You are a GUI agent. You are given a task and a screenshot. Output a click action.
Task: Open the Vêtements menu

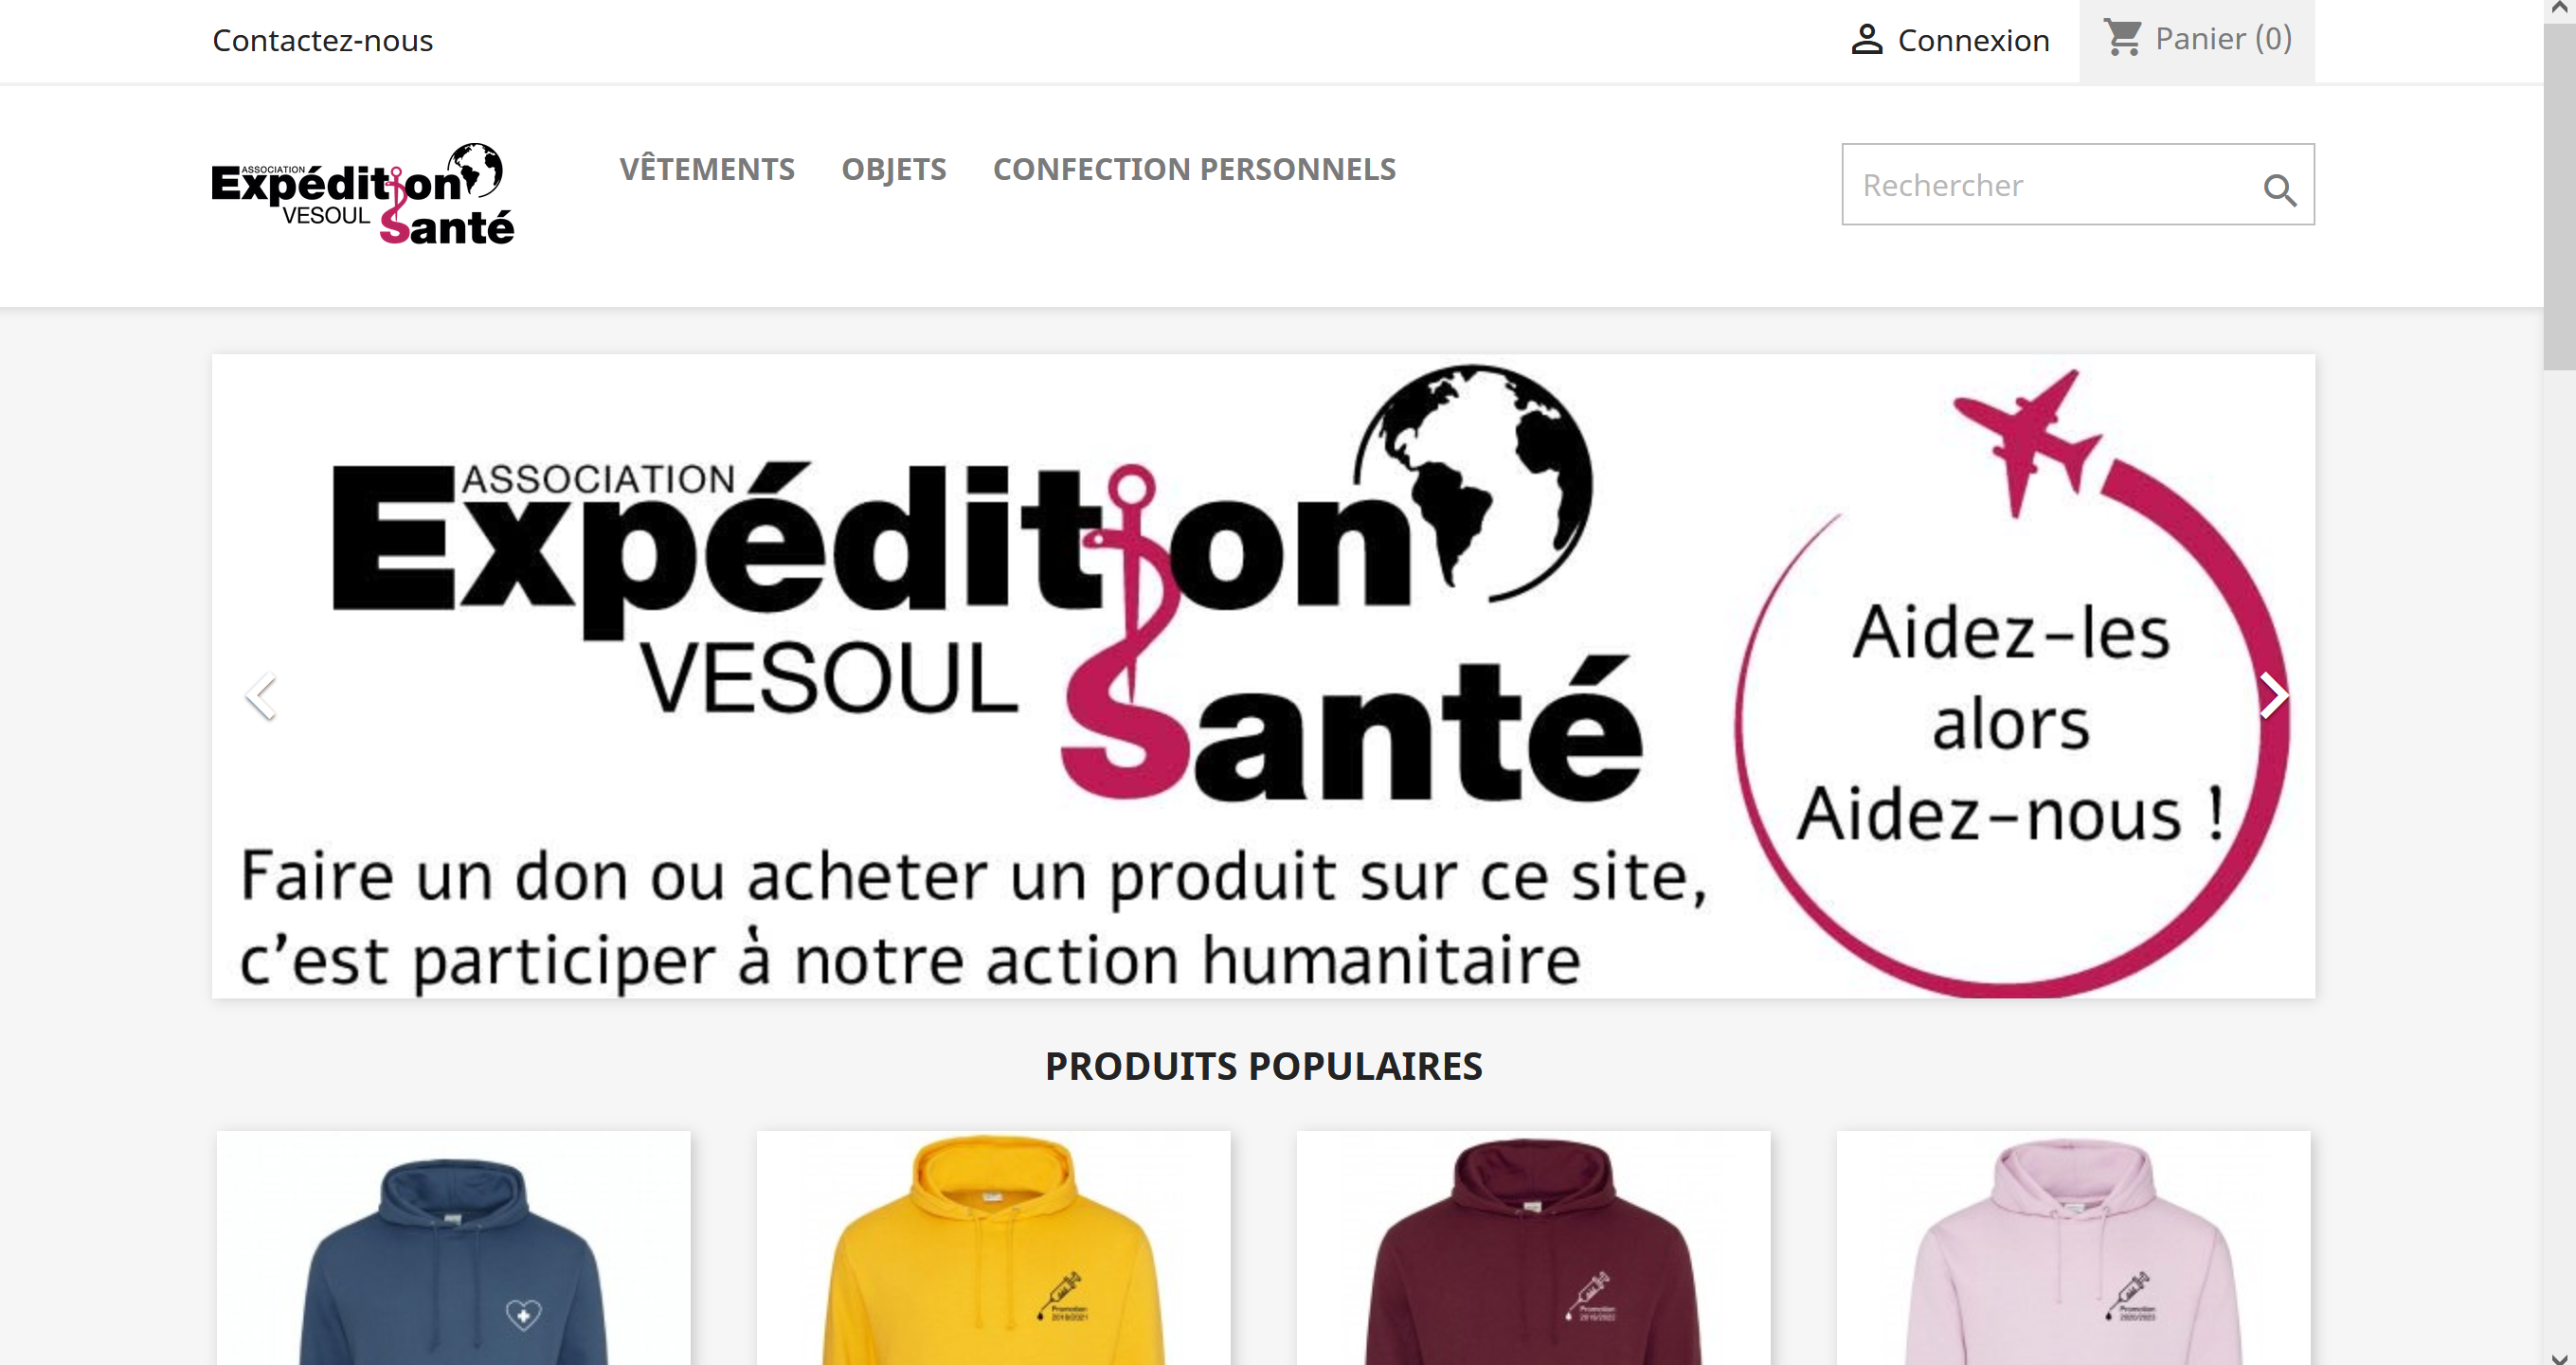(x=707, y=169)
